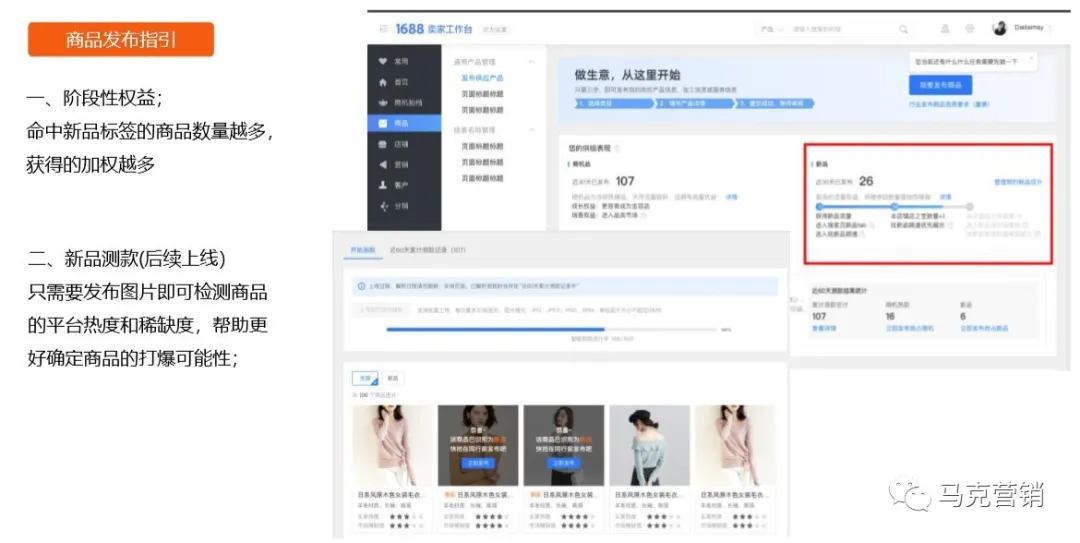Click 立即发布热点商机 link under 16
This screenshot has width=1080, height=543.
[x=910, y=329]
